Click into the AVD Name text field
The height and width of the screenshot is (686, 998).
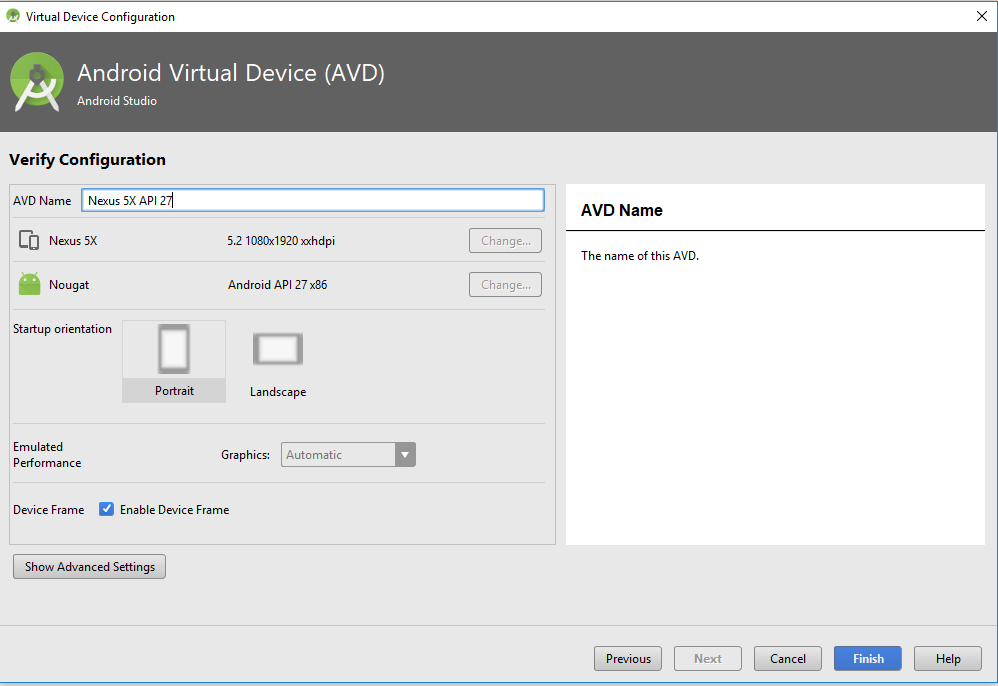pyautogui.click(x=313, y=200)
